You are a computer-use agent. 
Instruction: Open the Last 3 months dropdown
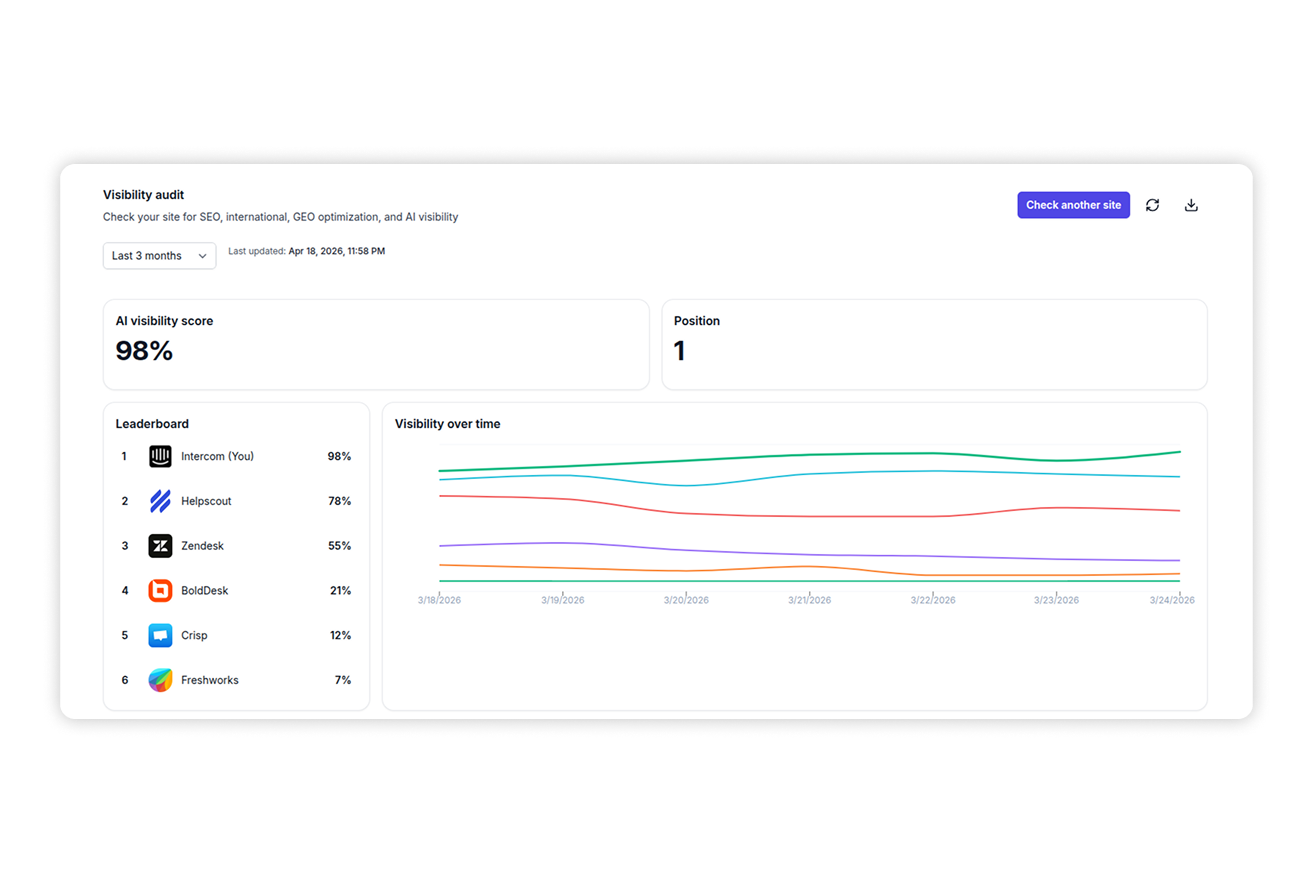tap(159, 255)
